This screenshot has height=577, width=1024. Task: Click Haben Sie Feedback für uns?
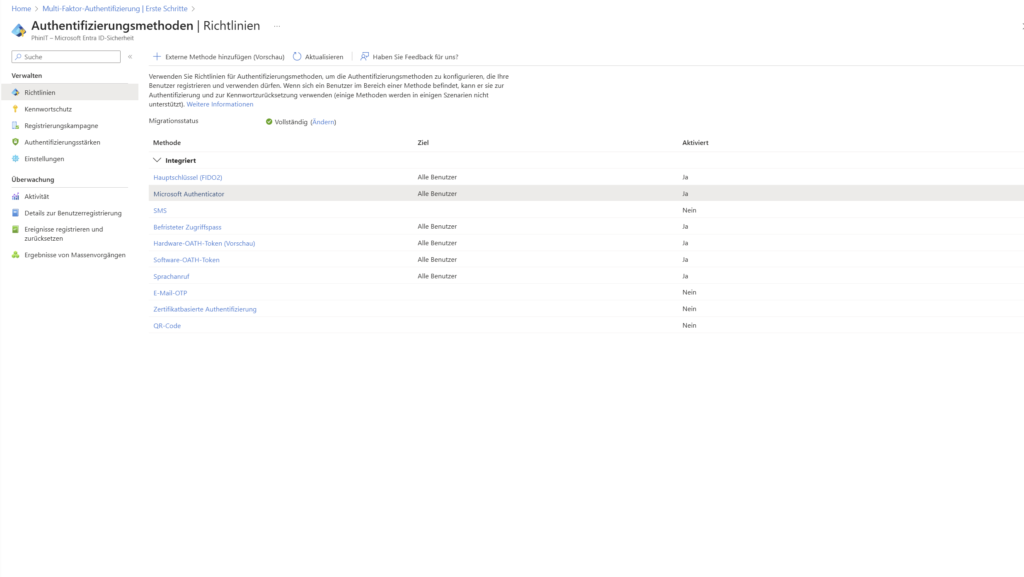(x=415, y=57)
